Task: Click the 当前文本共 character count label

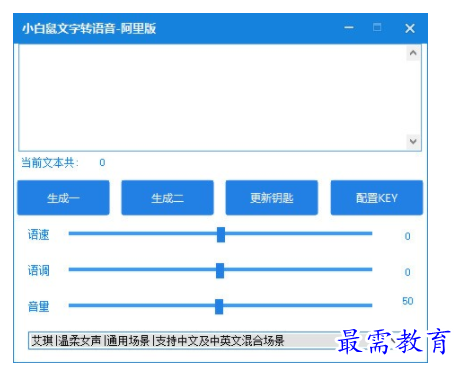Action: pyautogui.click(x=50, y=163)
